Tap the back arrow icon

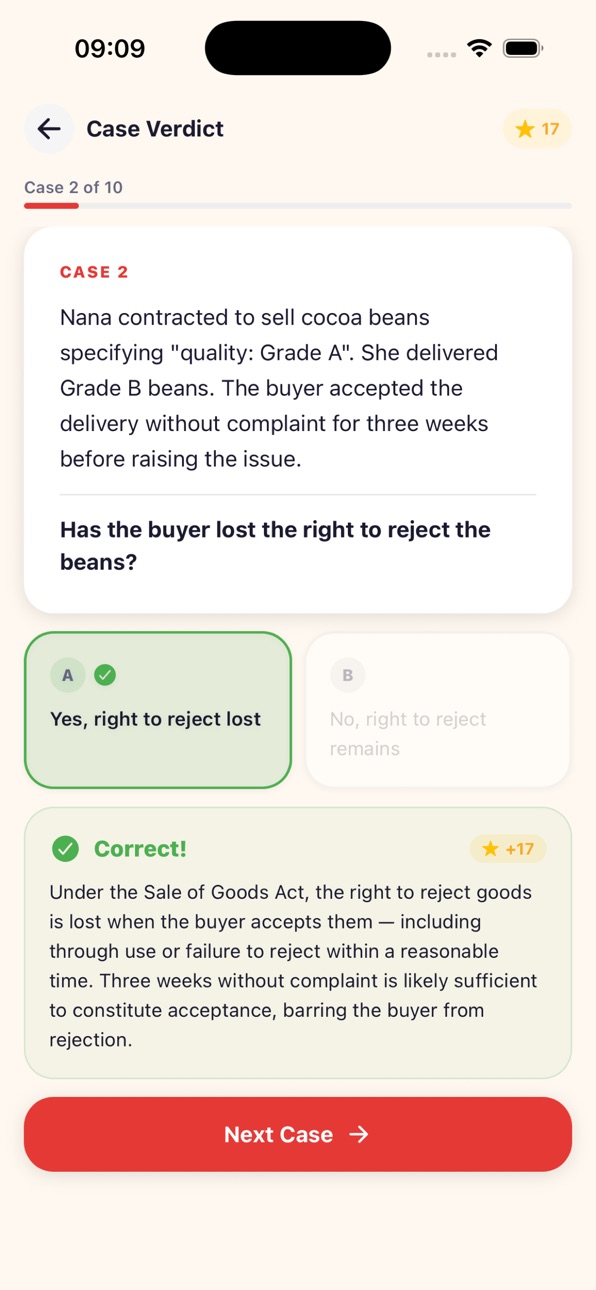pyautogui.click(x=49, y=128)
